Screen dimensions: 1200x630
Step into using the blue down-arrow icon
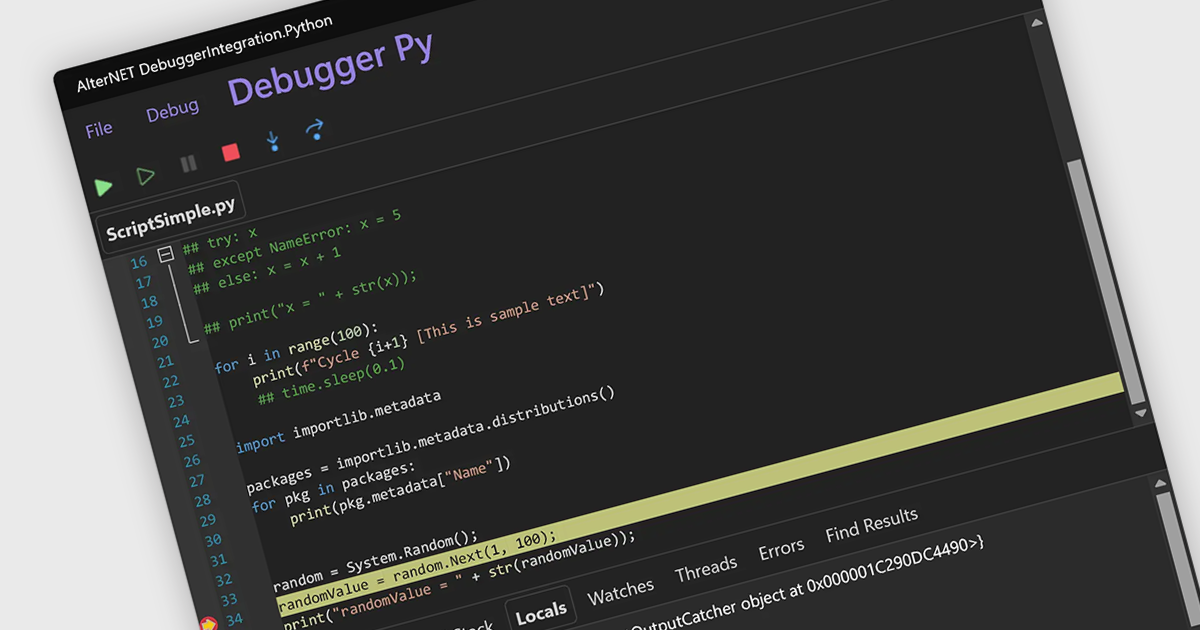click(x=272, y=141)
